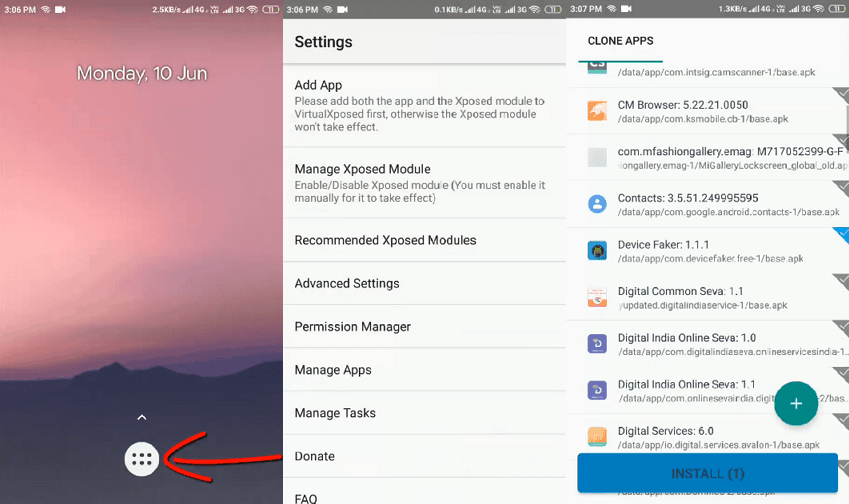Tap the Digital Services app icon
Screen dimensions: 849x504
pyautogui.click(x=597, y=436)
